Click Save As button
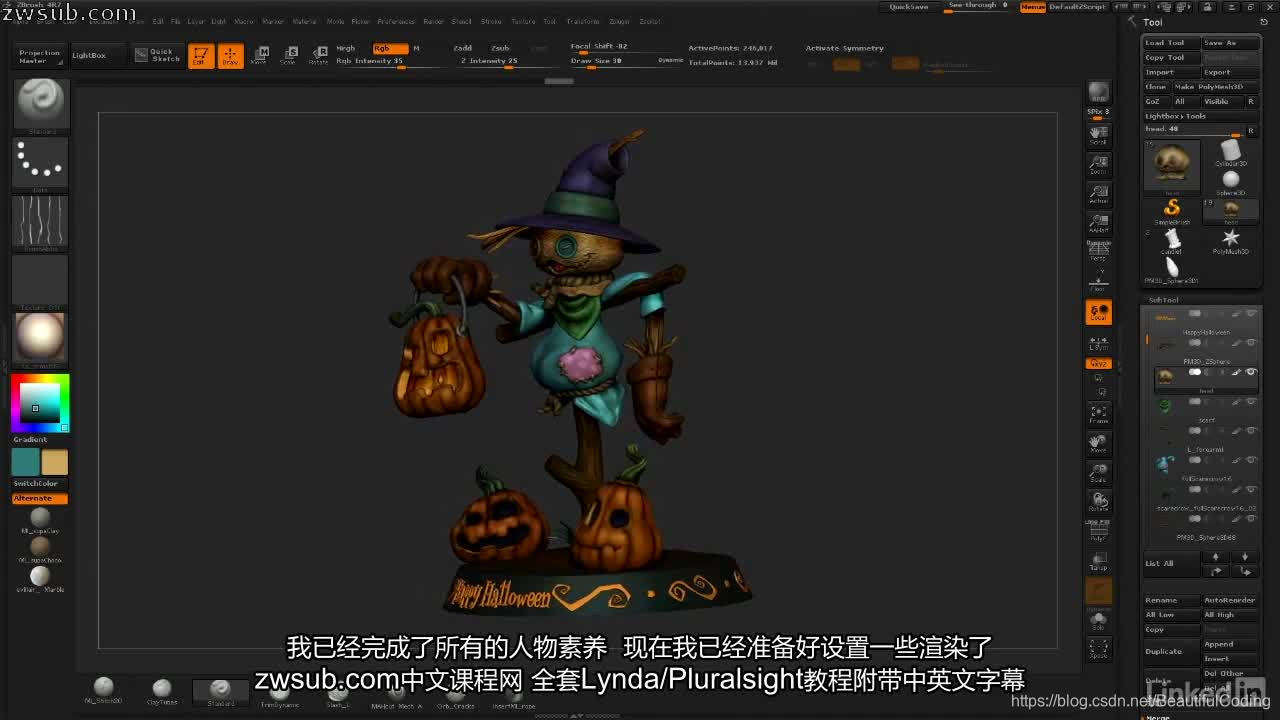Screen dimensions: 1280x720 (x=1230, y=43)
